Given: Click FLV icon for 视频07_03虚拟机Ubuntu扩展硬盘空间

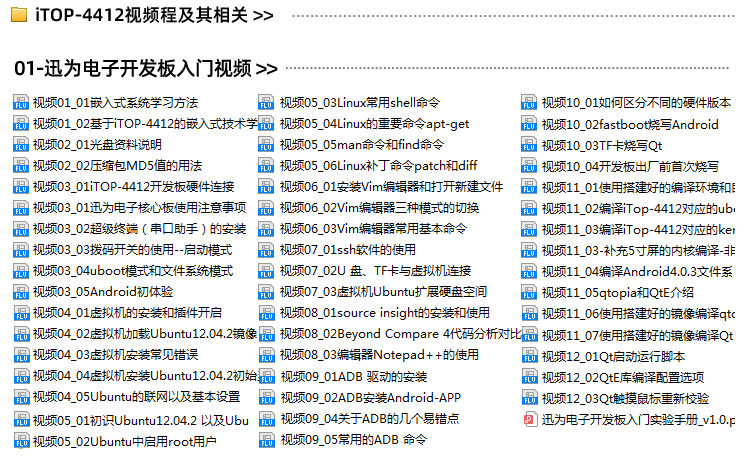Looking at the screenshot, I should pos(266,292).
